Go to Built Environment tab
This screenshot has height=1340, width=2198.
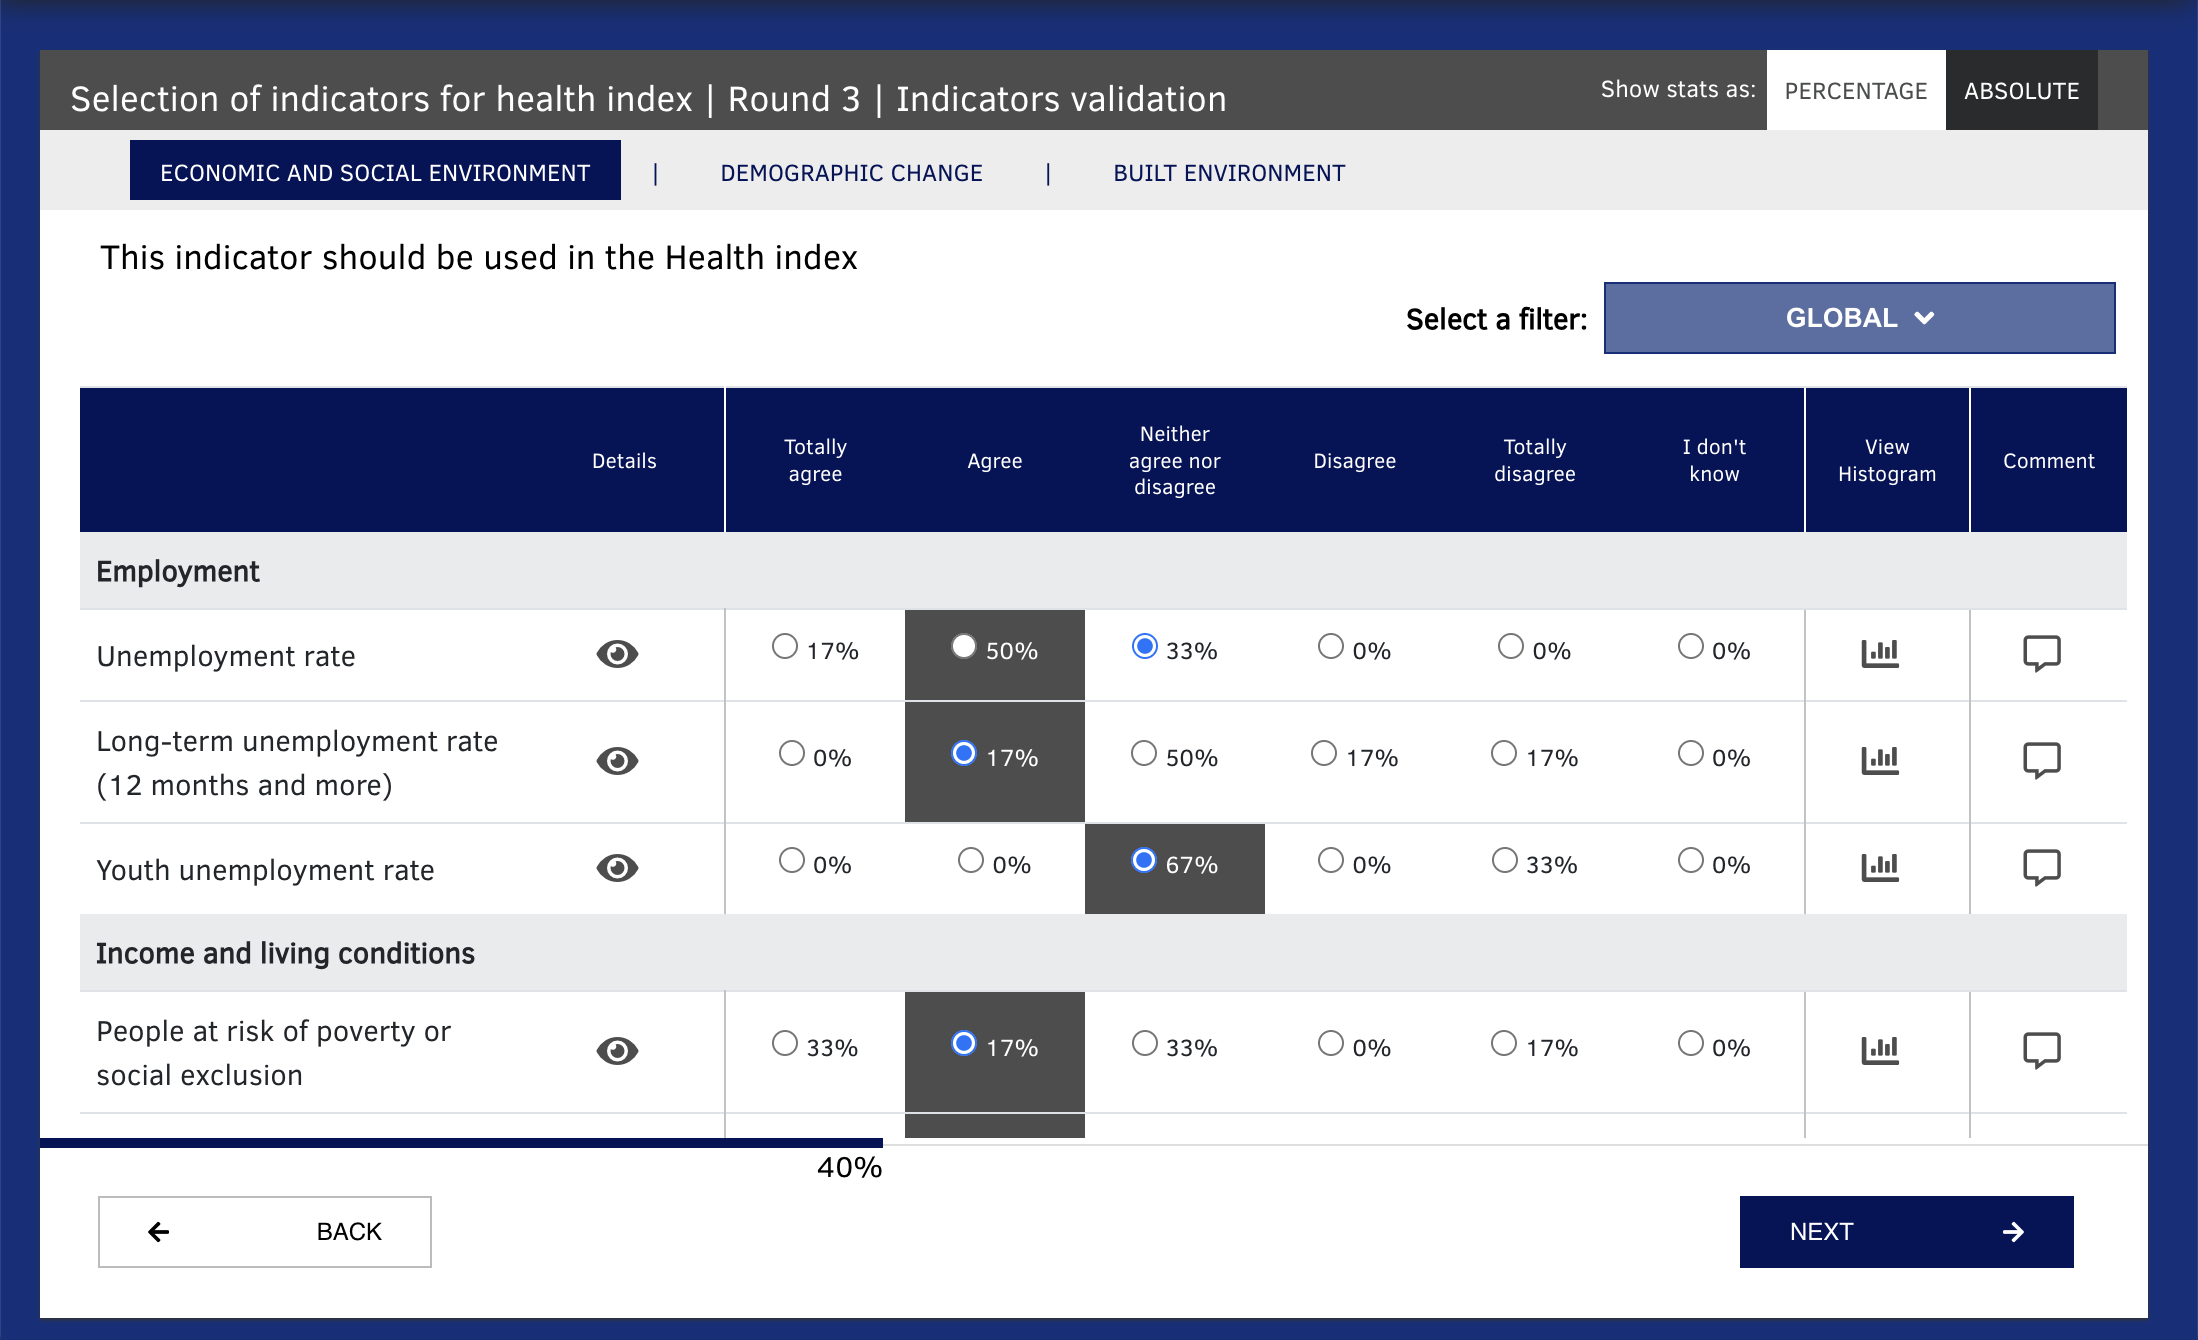point(1229,173)
